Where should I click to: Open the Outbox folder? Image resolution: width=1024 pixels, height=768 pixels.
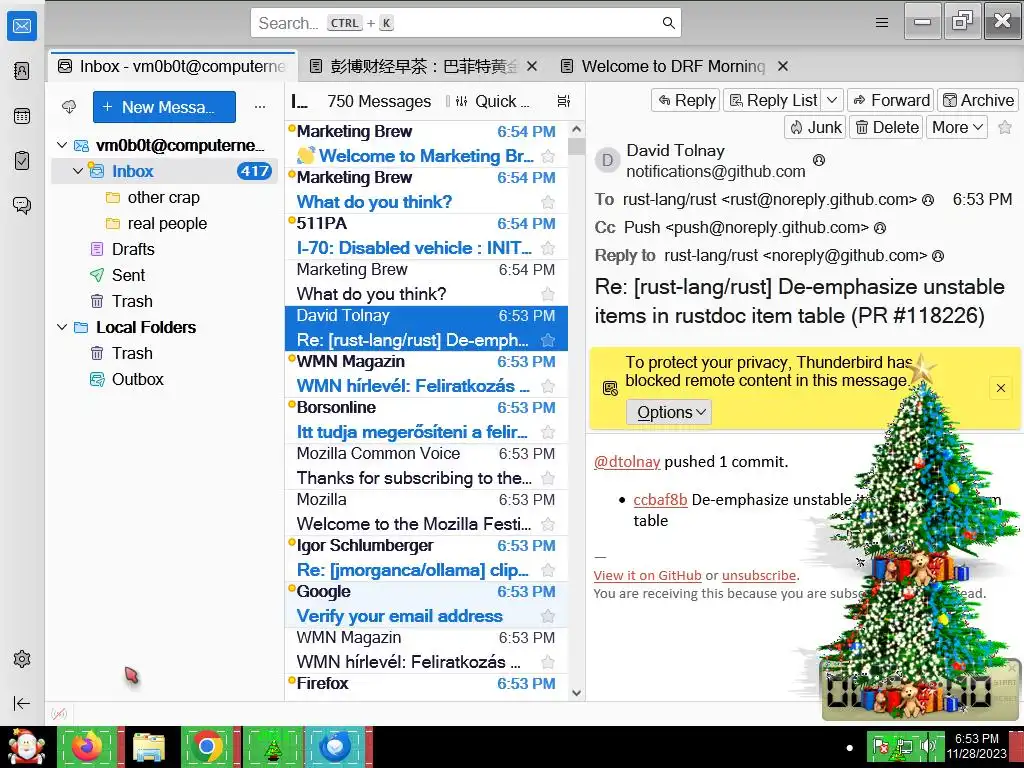(138, 379)
